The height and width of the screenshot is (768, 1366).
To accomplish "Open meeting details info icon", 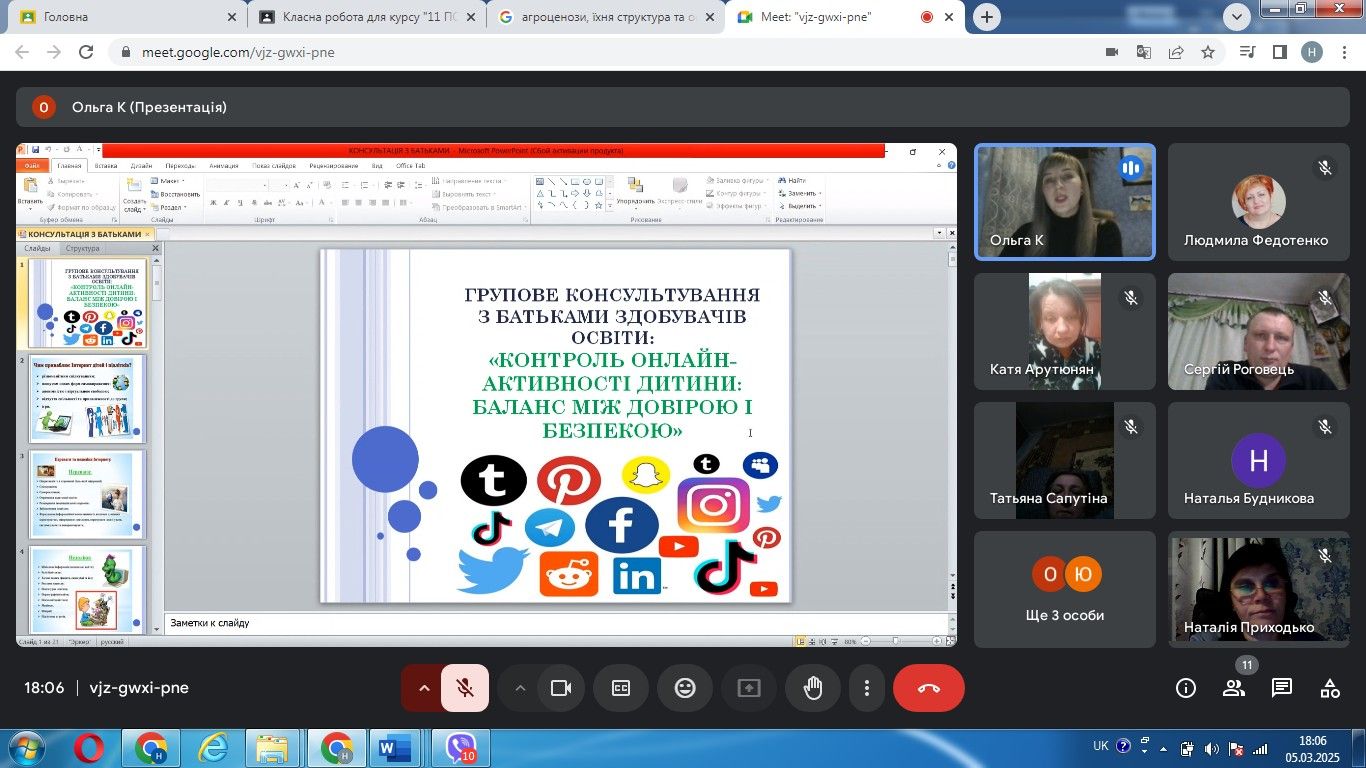I will point(1186,688).
